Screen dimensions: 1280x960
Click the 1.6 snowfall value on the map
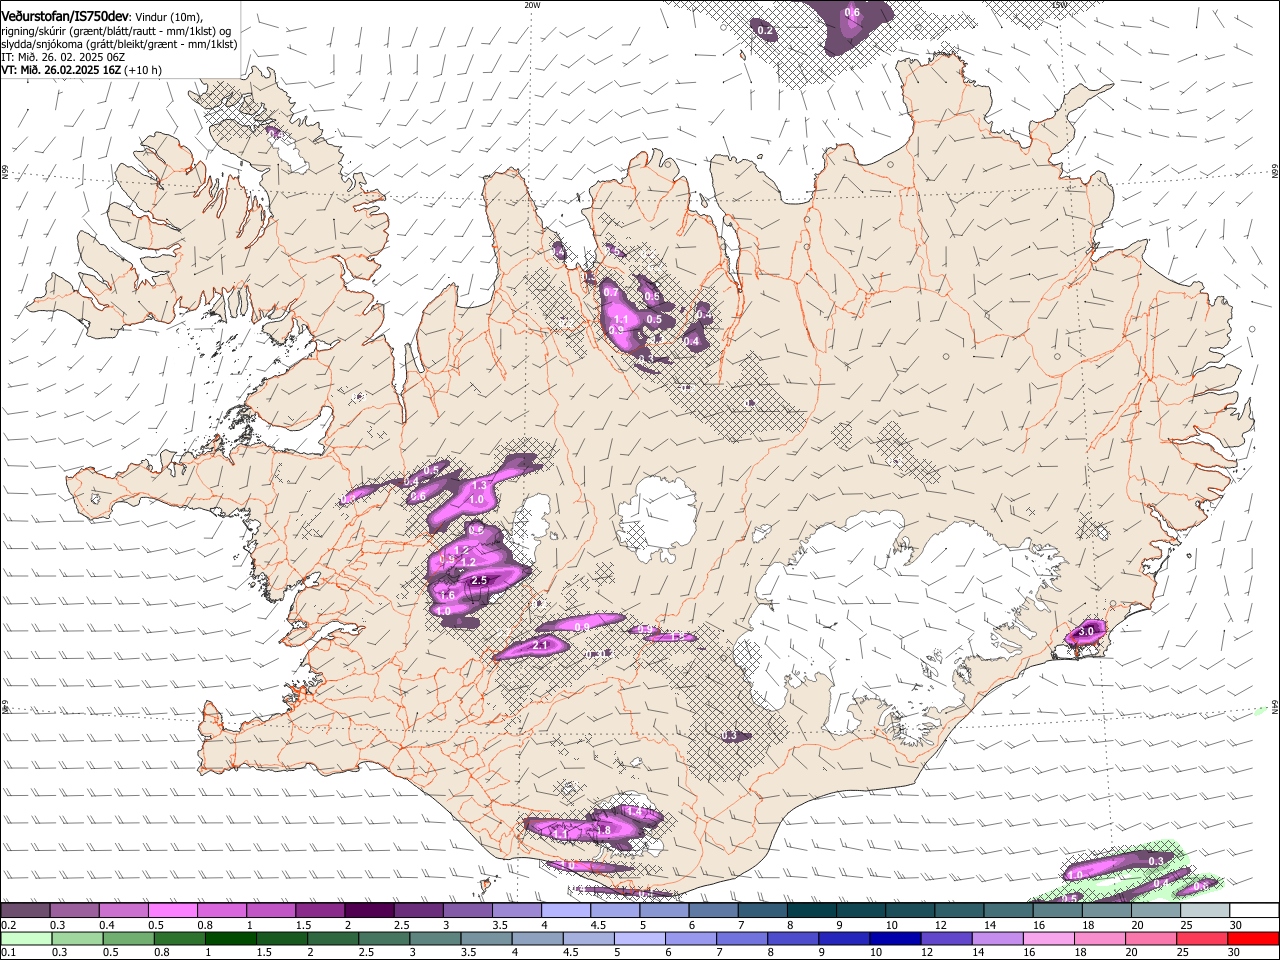(447, 596)
